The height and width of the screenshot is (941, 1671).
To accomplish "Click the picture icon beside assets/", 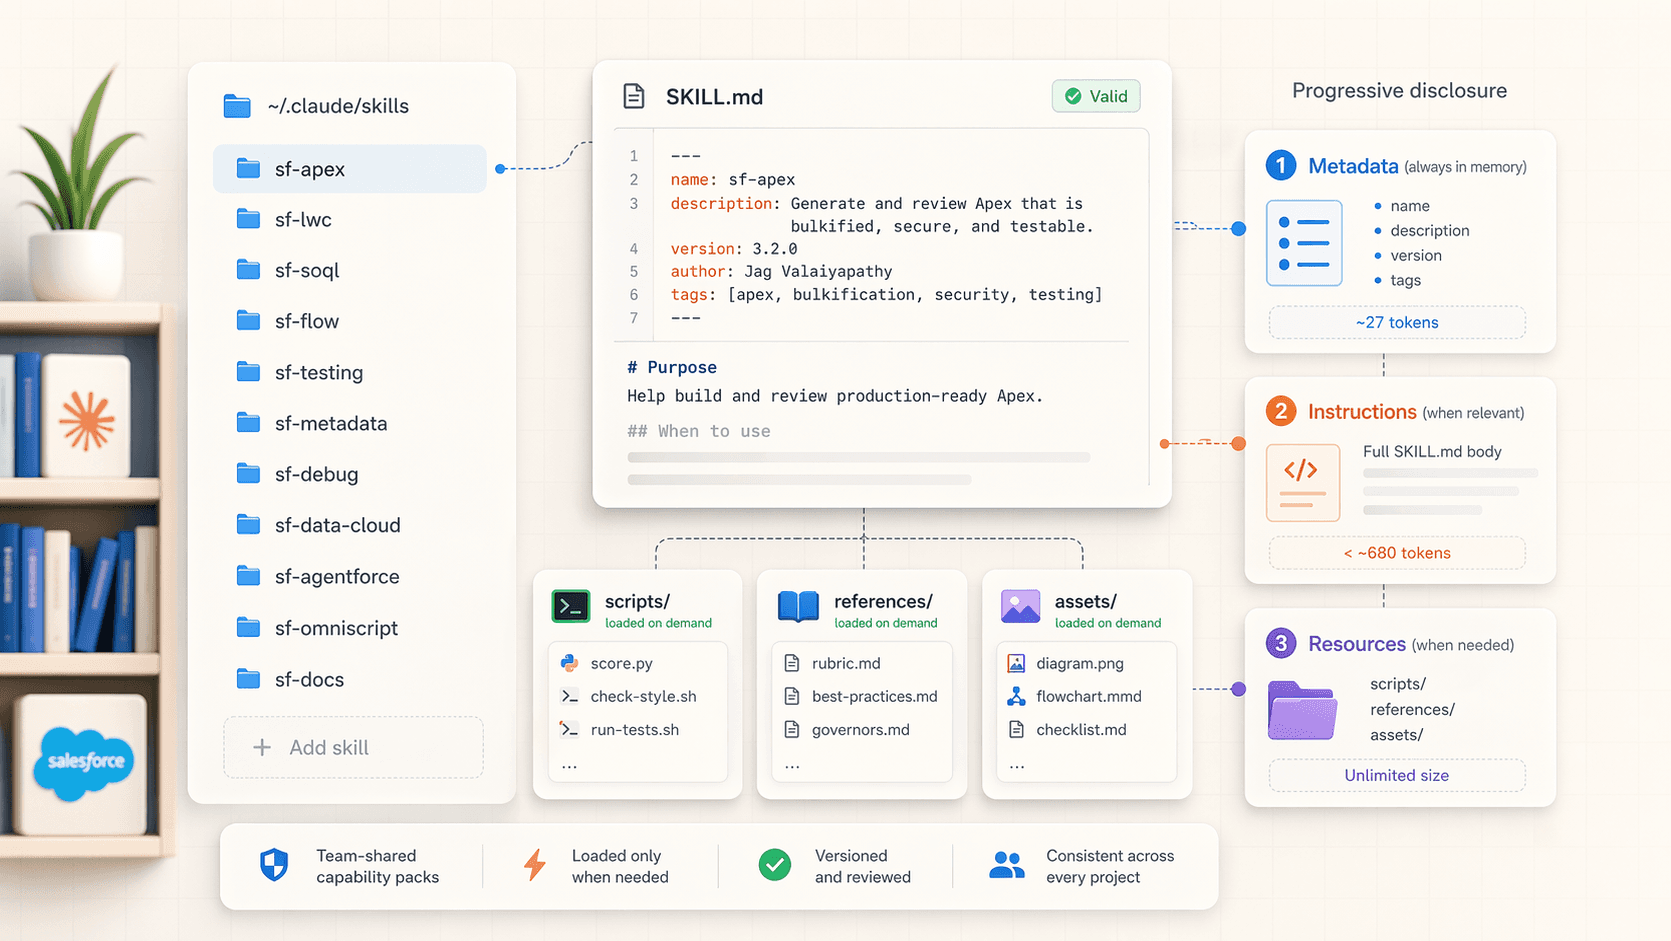I will [1020, 606].
